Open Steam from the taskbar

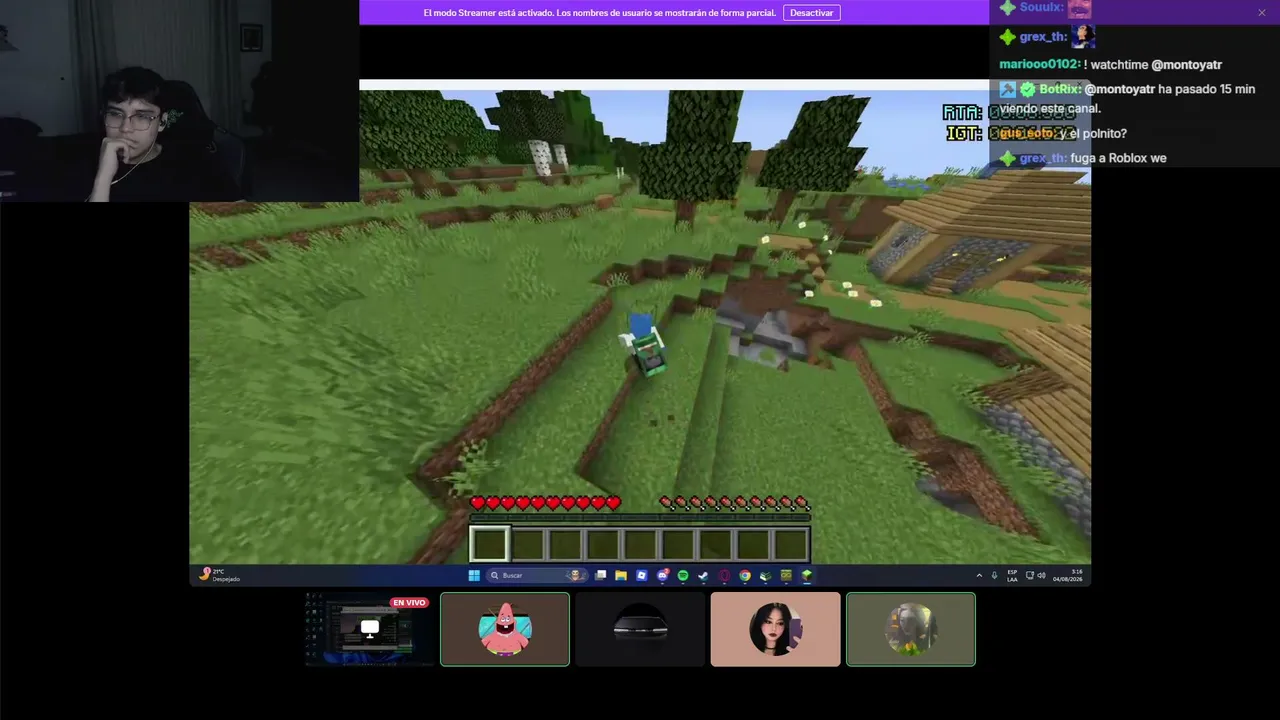coord(703,575)
